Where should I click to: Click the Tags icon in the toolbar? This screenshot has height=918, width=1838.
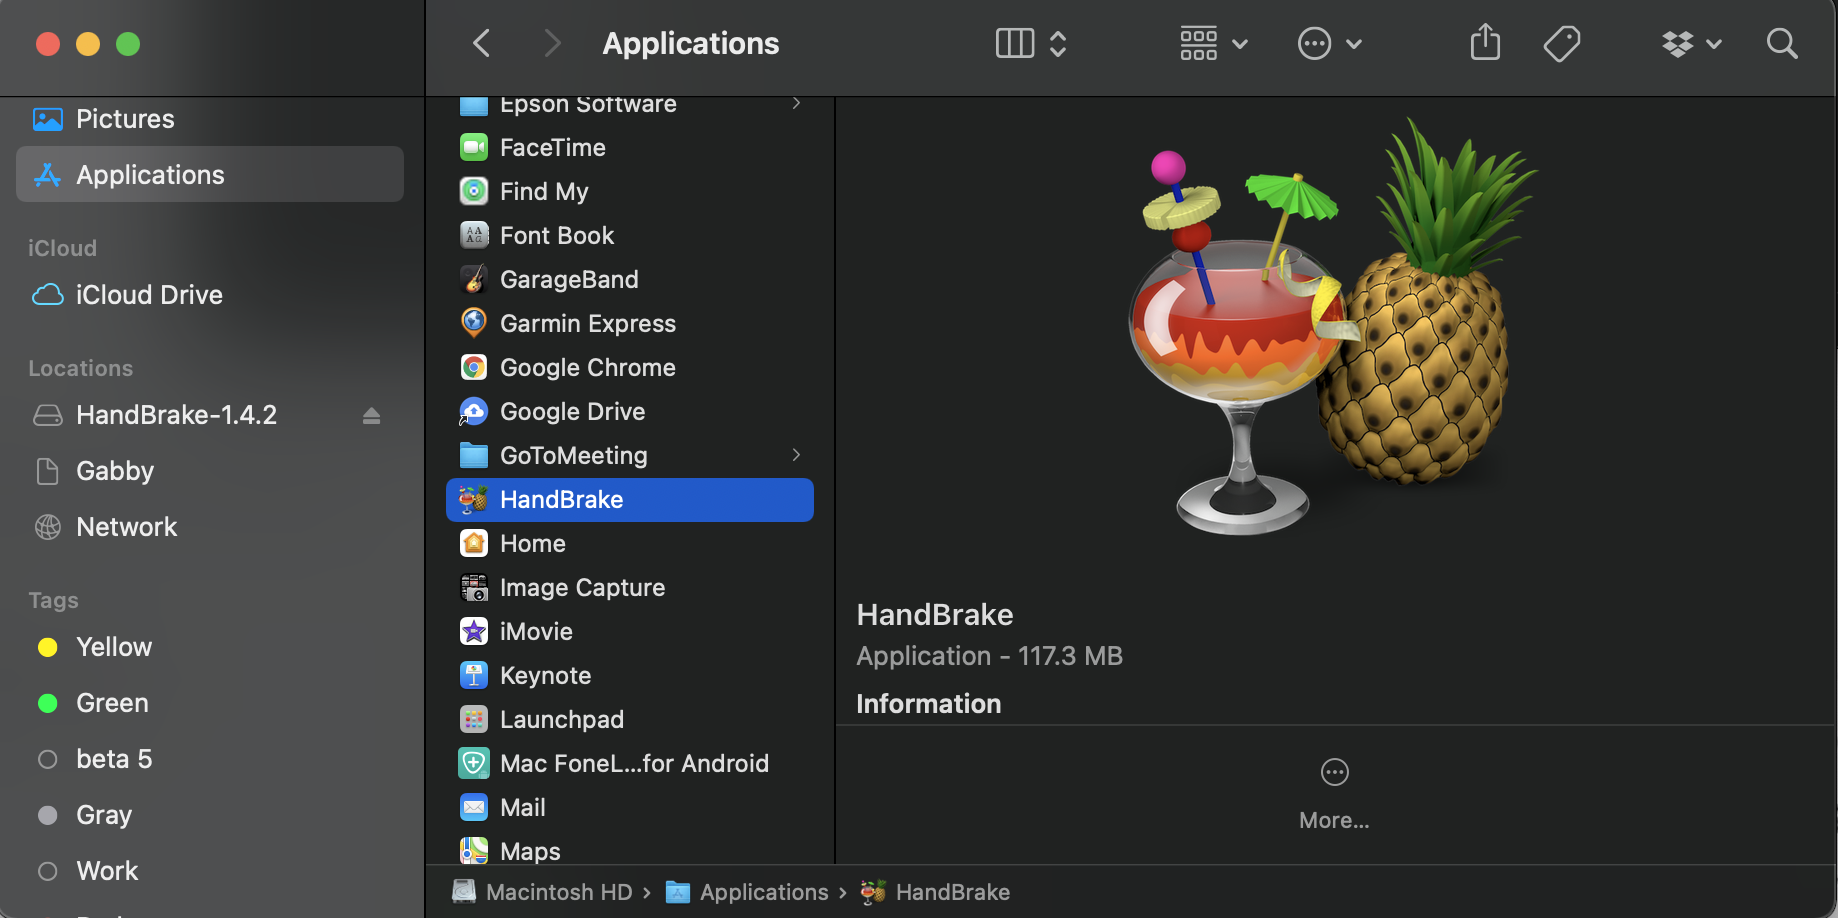1562,43
